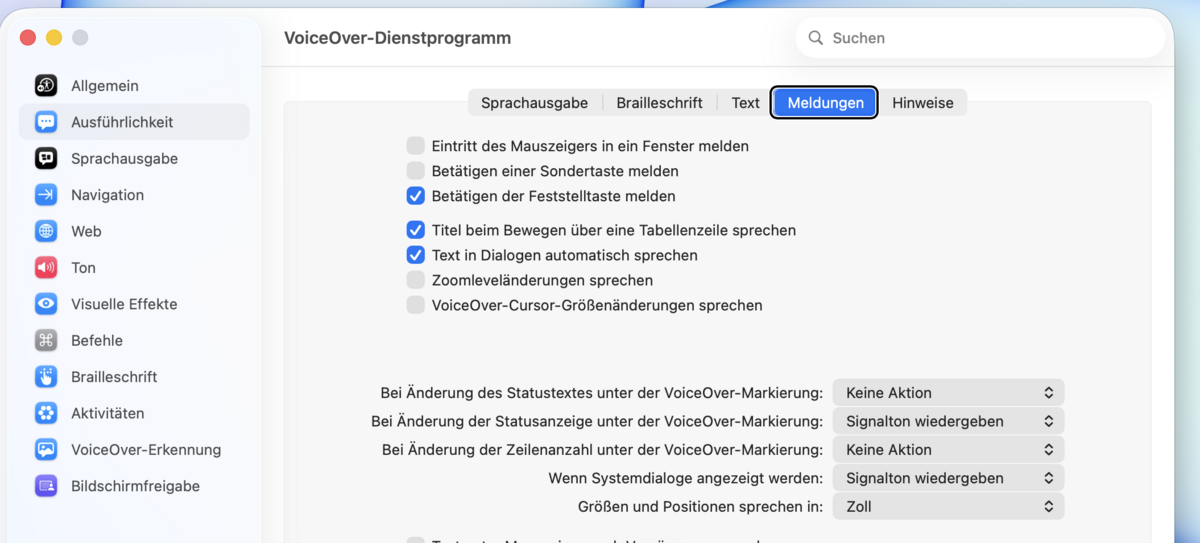Select the Visuelle Effekte category label
This screenshot has height=543, width=1200.
(124, 304)
